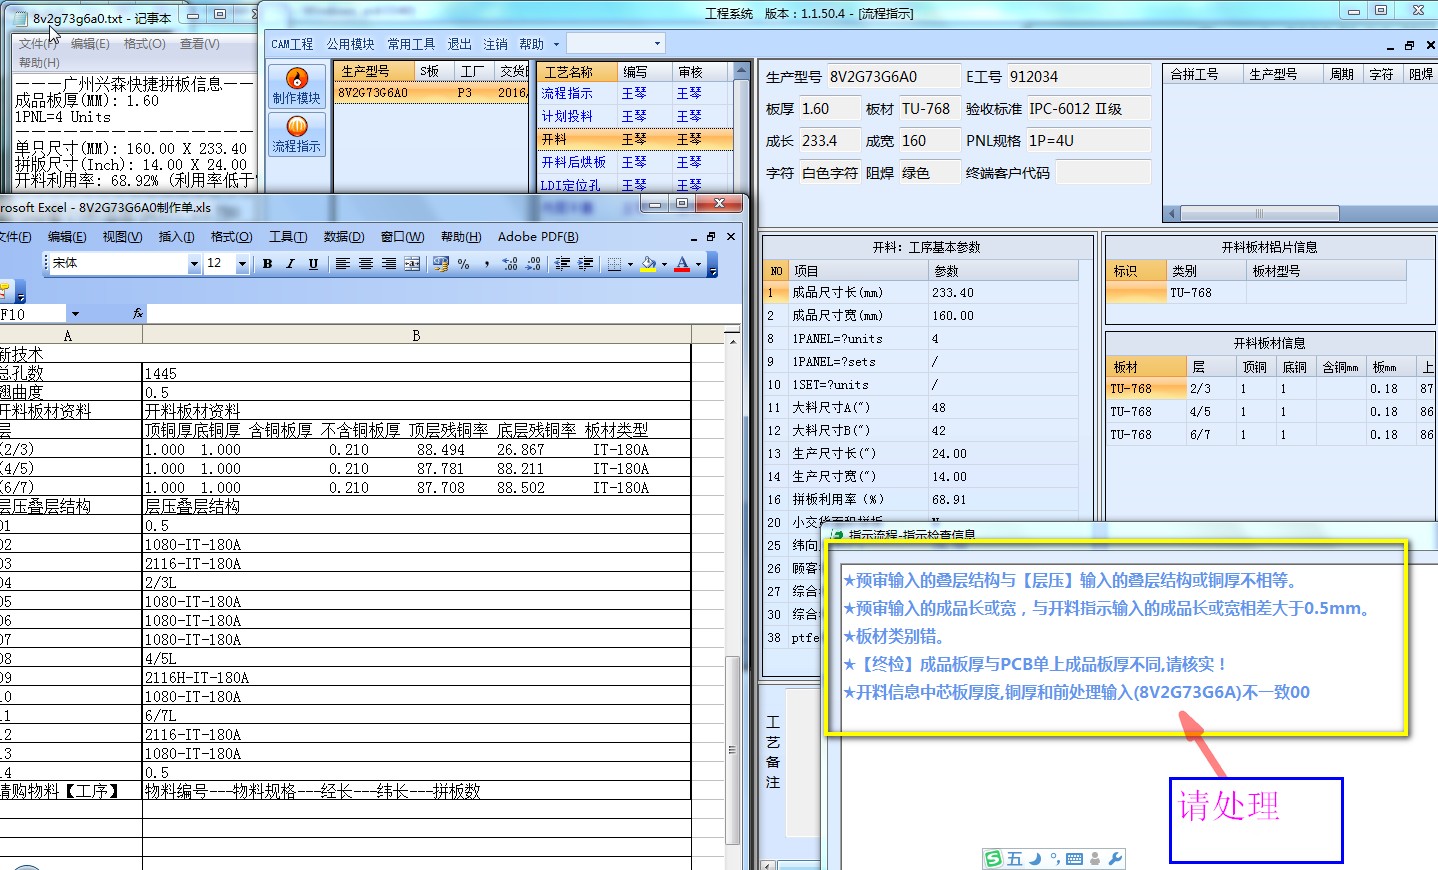Open Notepad 编辑(E) menu
Viewport: 1438px width, 870px height.
click(x=90, y=44)
